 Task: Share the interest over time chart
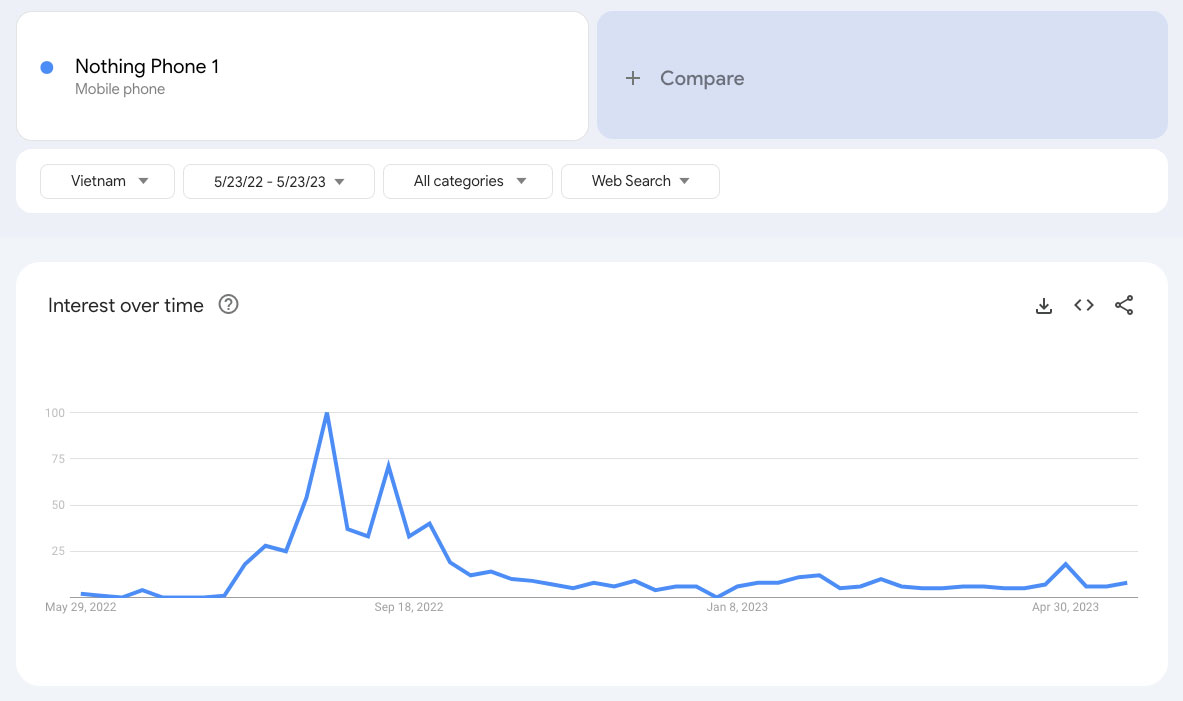click(1124, 305)
